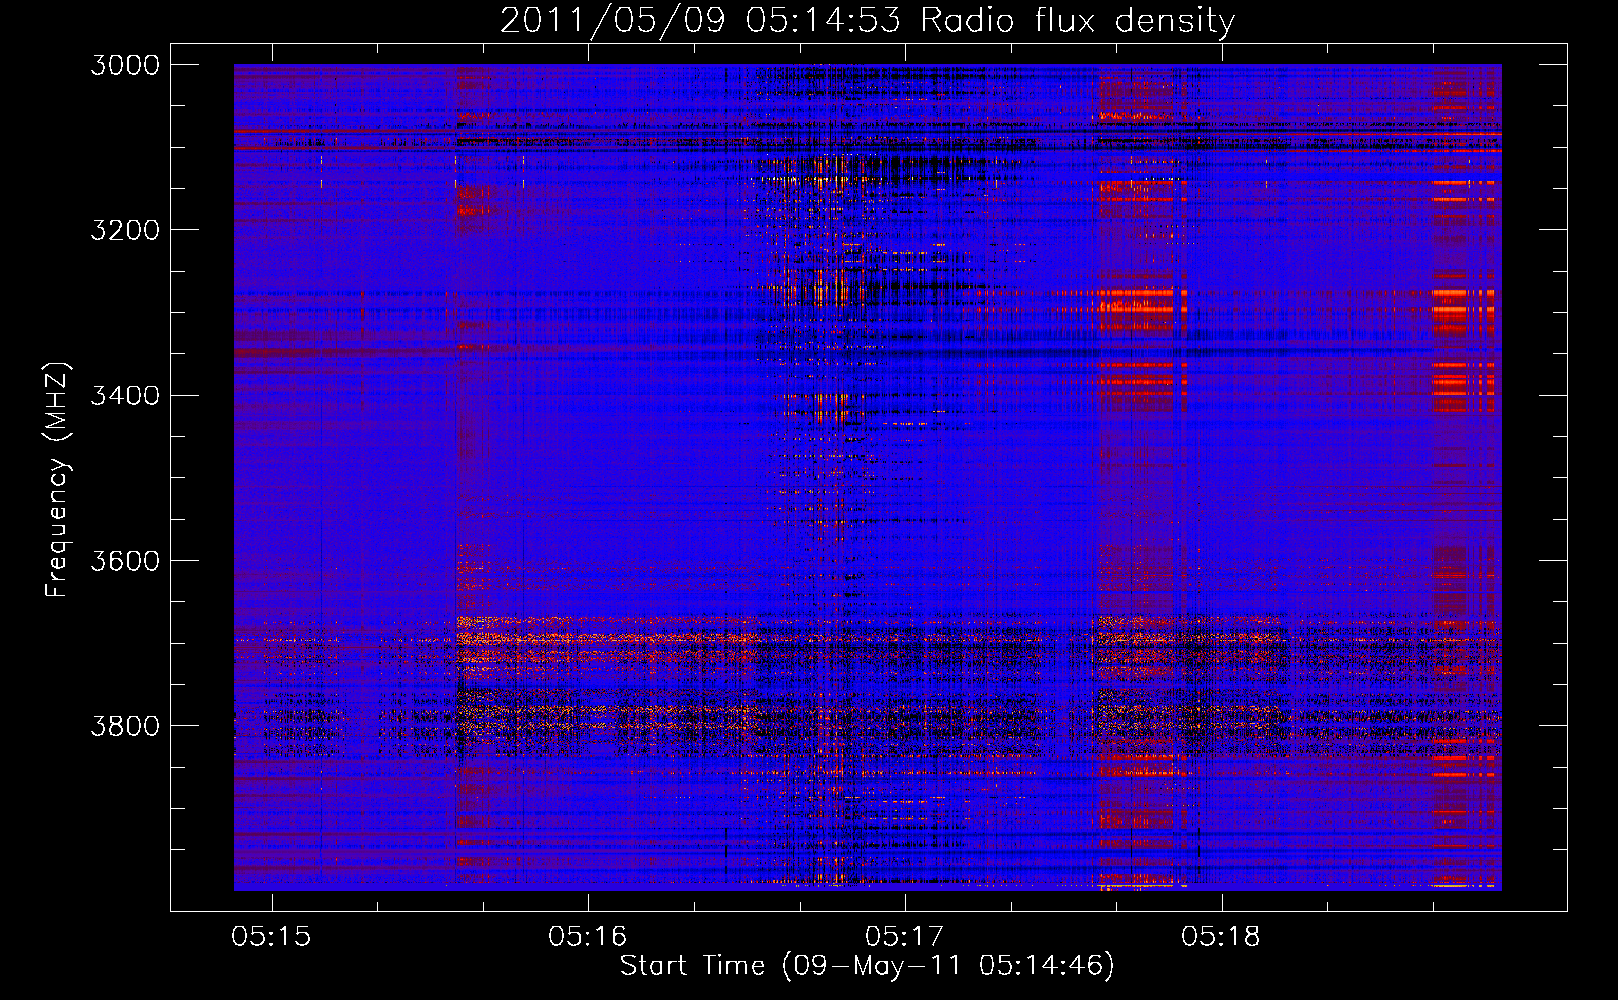
Task: Click the "Start Time (09-May-11 05:14:46)" axis label
Action: pyautogui.click(x=867, y=966)
